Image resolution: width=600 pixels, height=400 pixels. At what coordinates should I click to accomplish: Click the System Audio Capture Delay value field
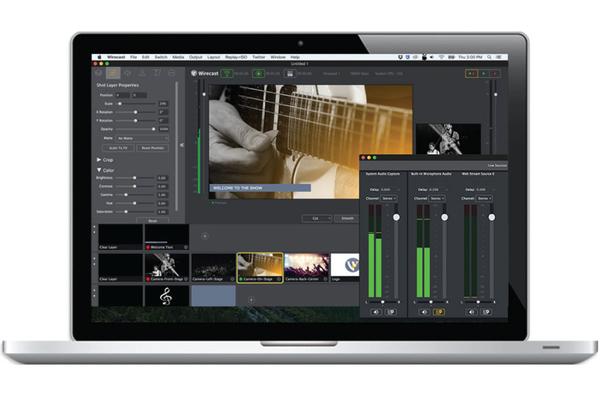pos(386,189)
